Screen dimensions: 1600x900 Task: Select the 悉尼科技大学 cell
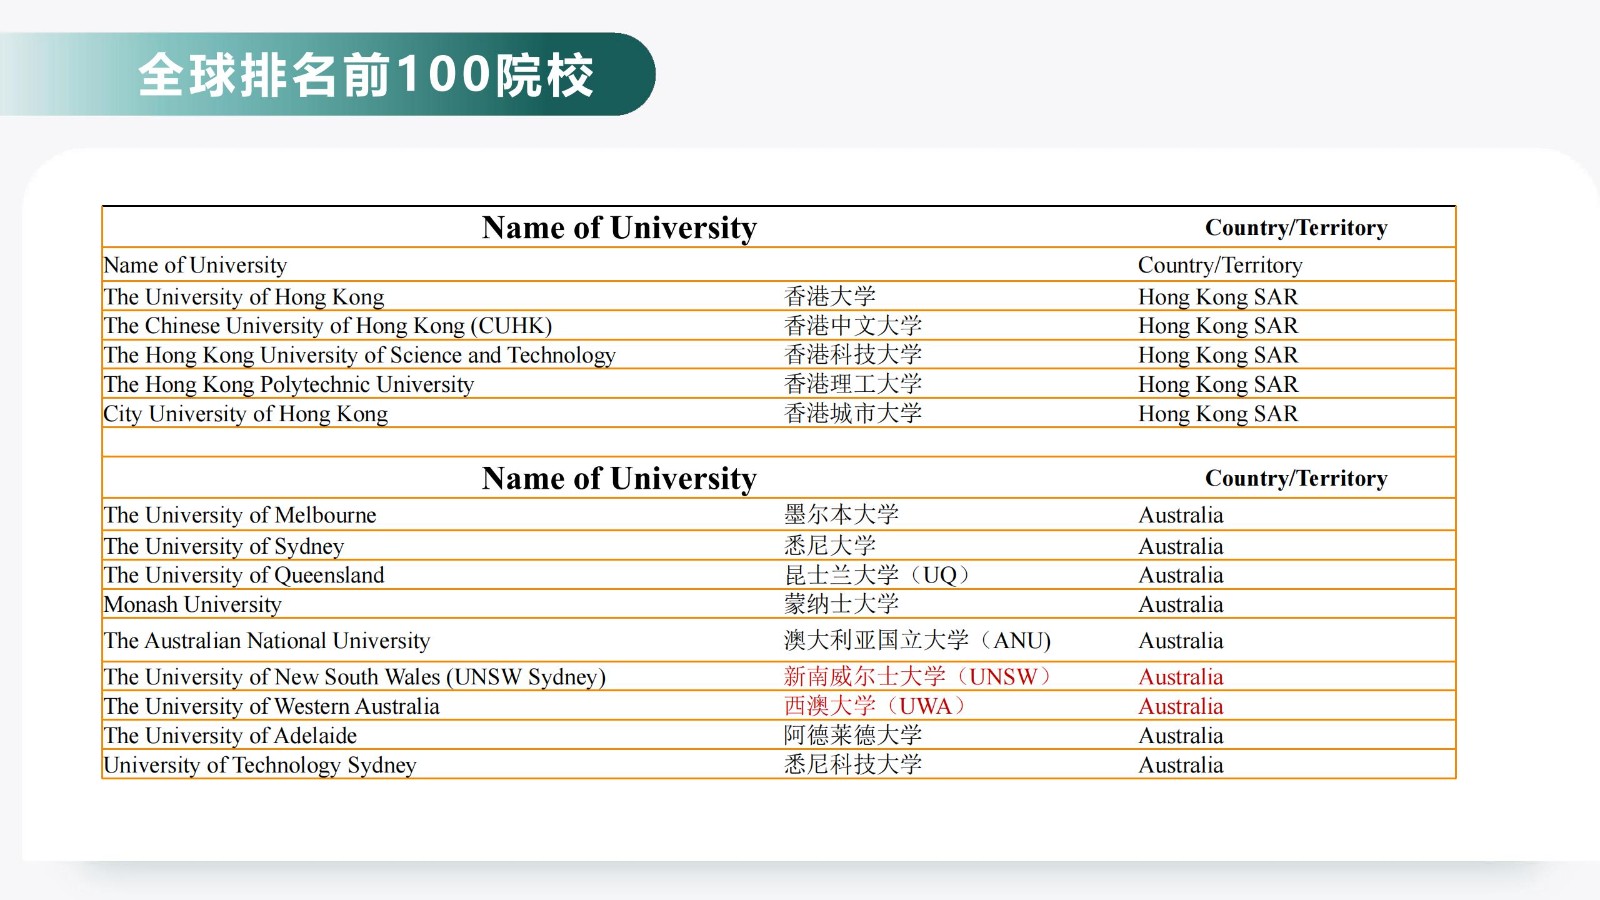click(x=853, y=765)
